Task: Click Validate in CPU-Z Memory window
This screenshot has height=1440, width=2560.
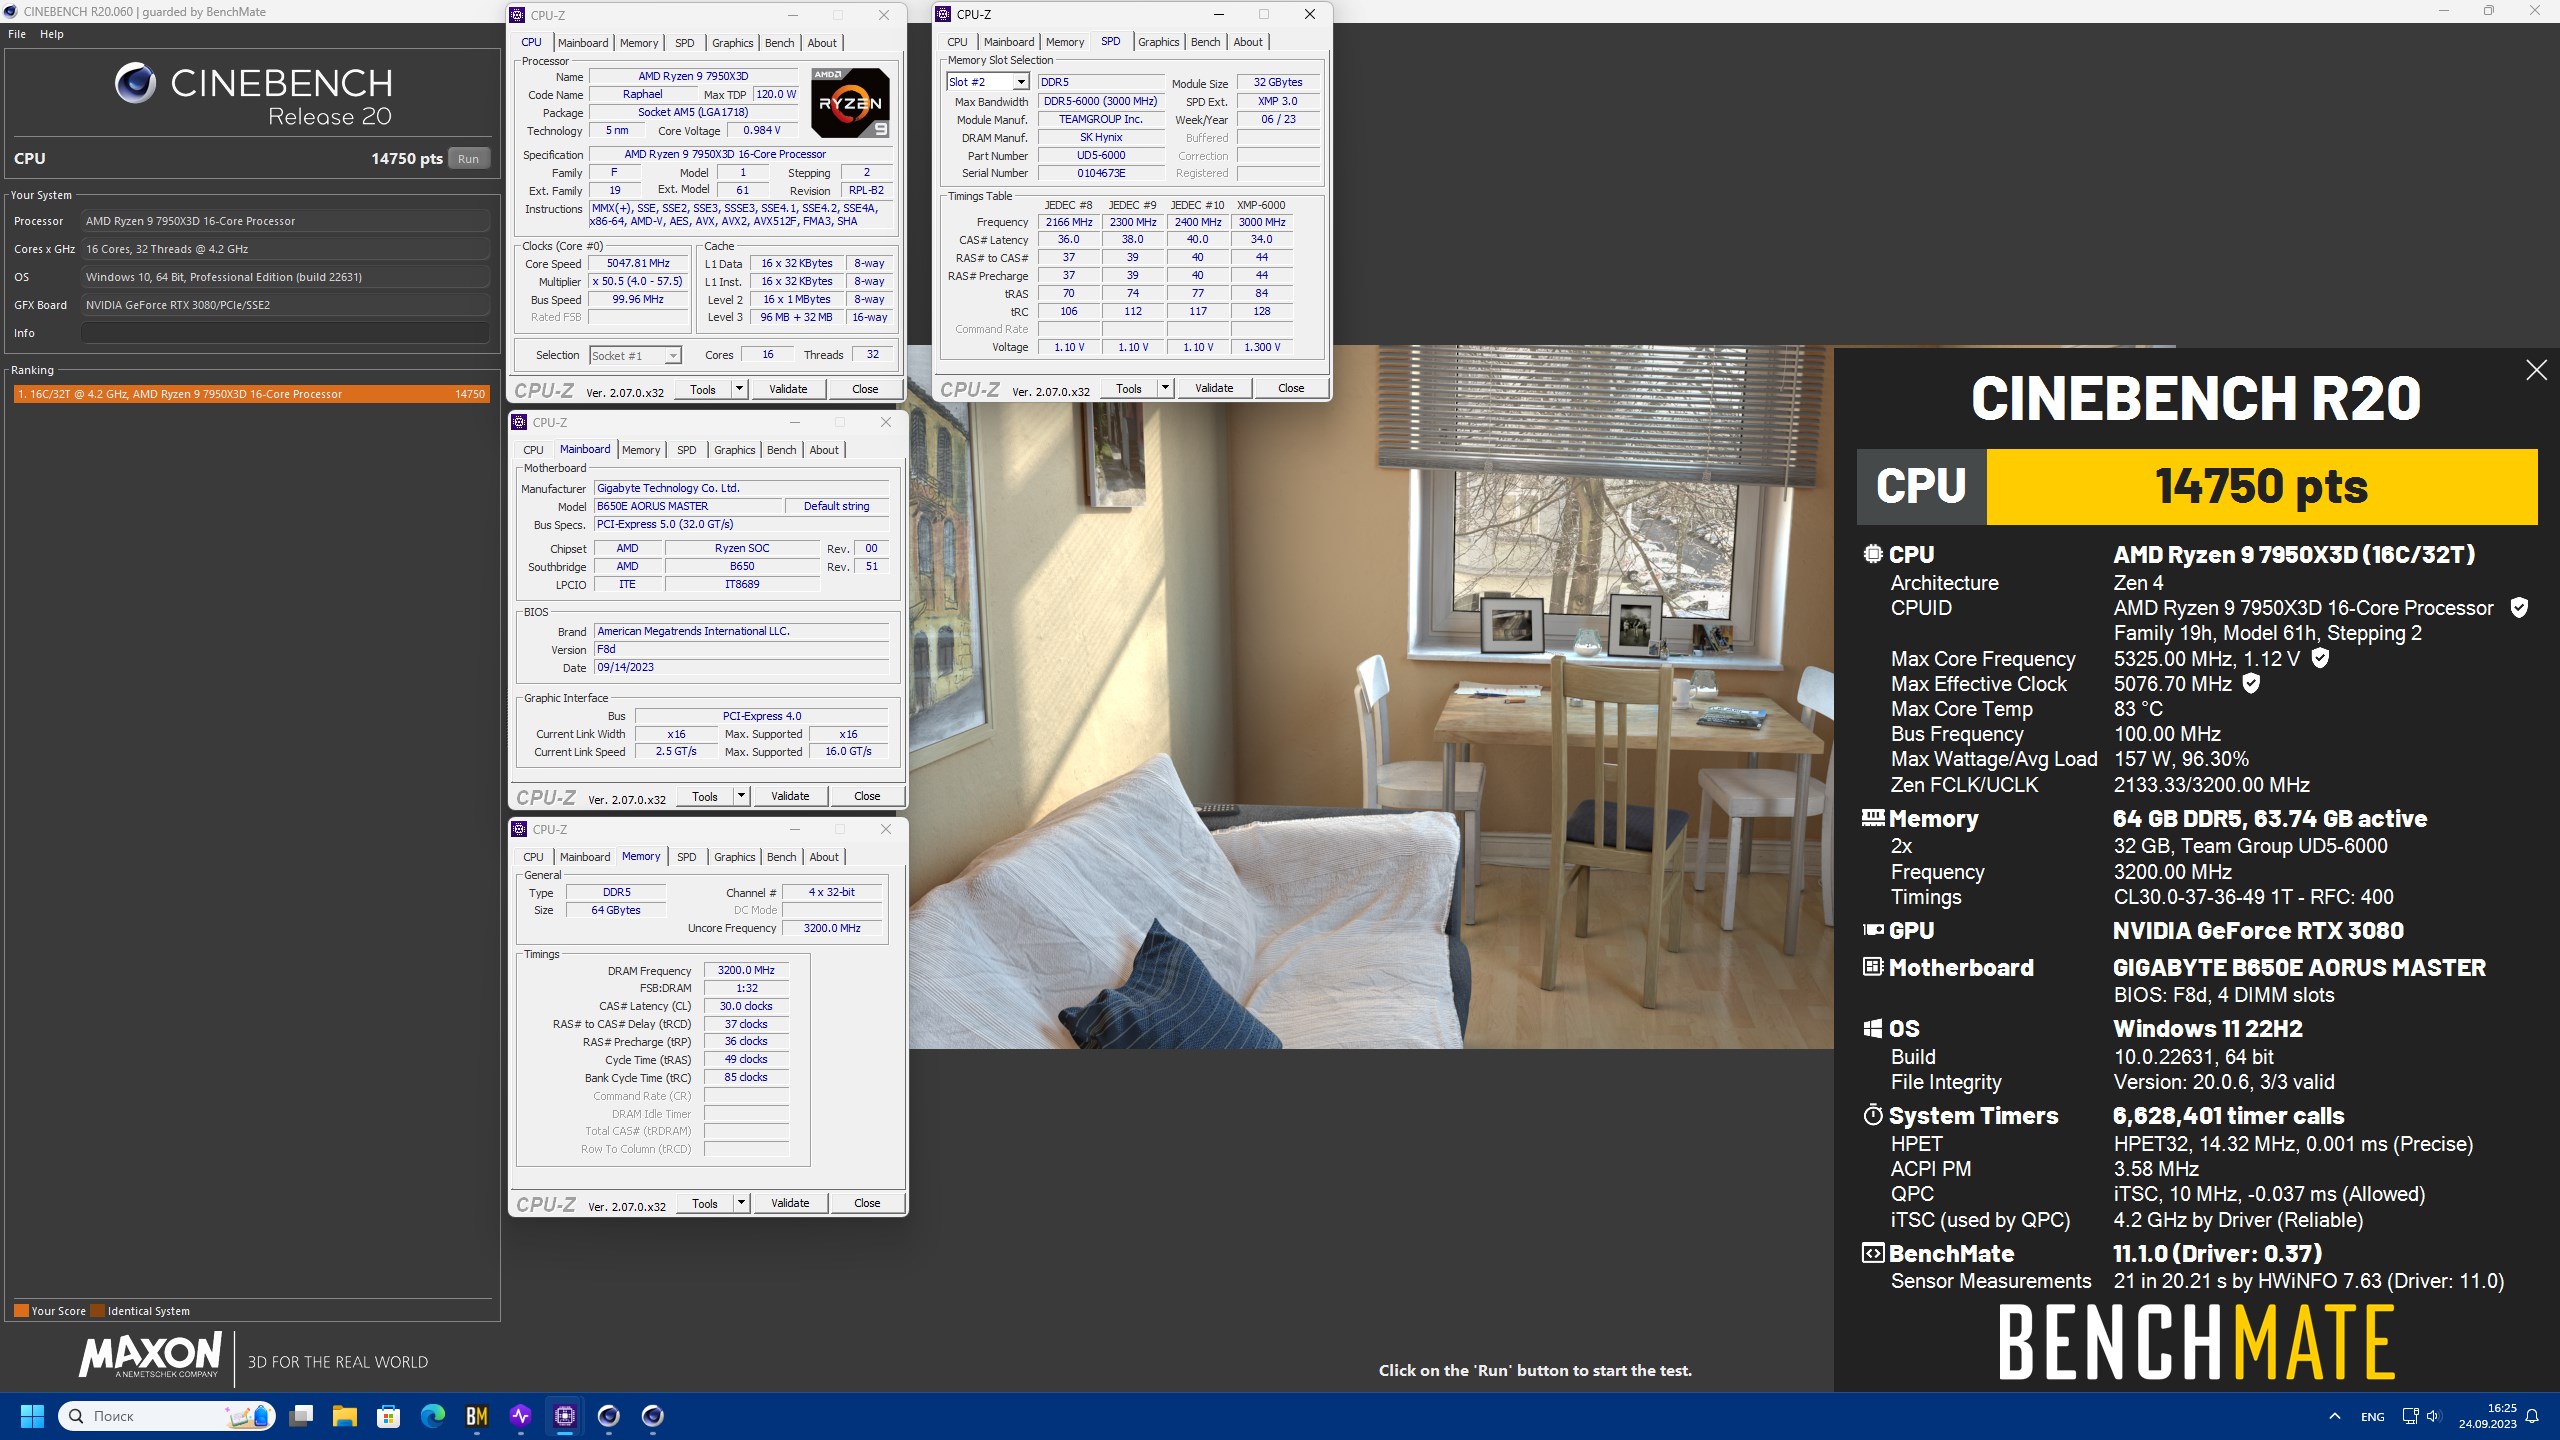Action: coord(790,1203)
